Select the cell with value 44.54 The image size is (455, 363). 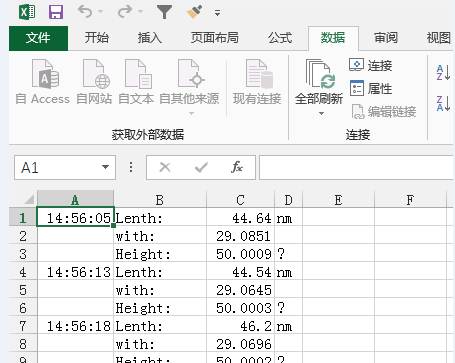click(240, 272)
